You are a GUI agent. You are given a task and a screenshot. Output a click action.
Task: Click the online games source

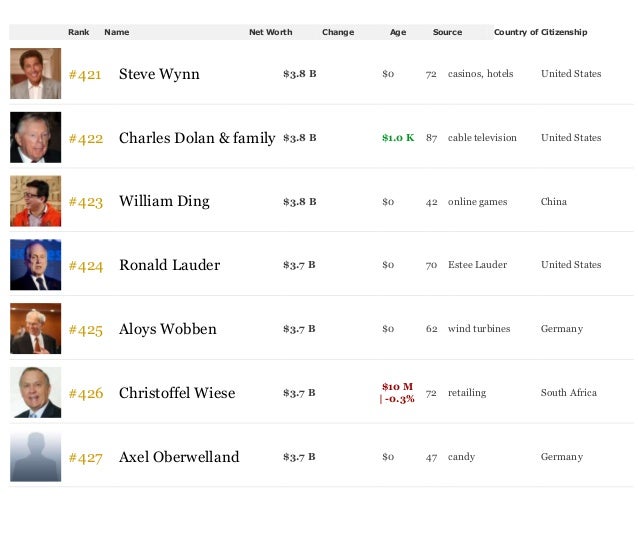pos(477,202)
